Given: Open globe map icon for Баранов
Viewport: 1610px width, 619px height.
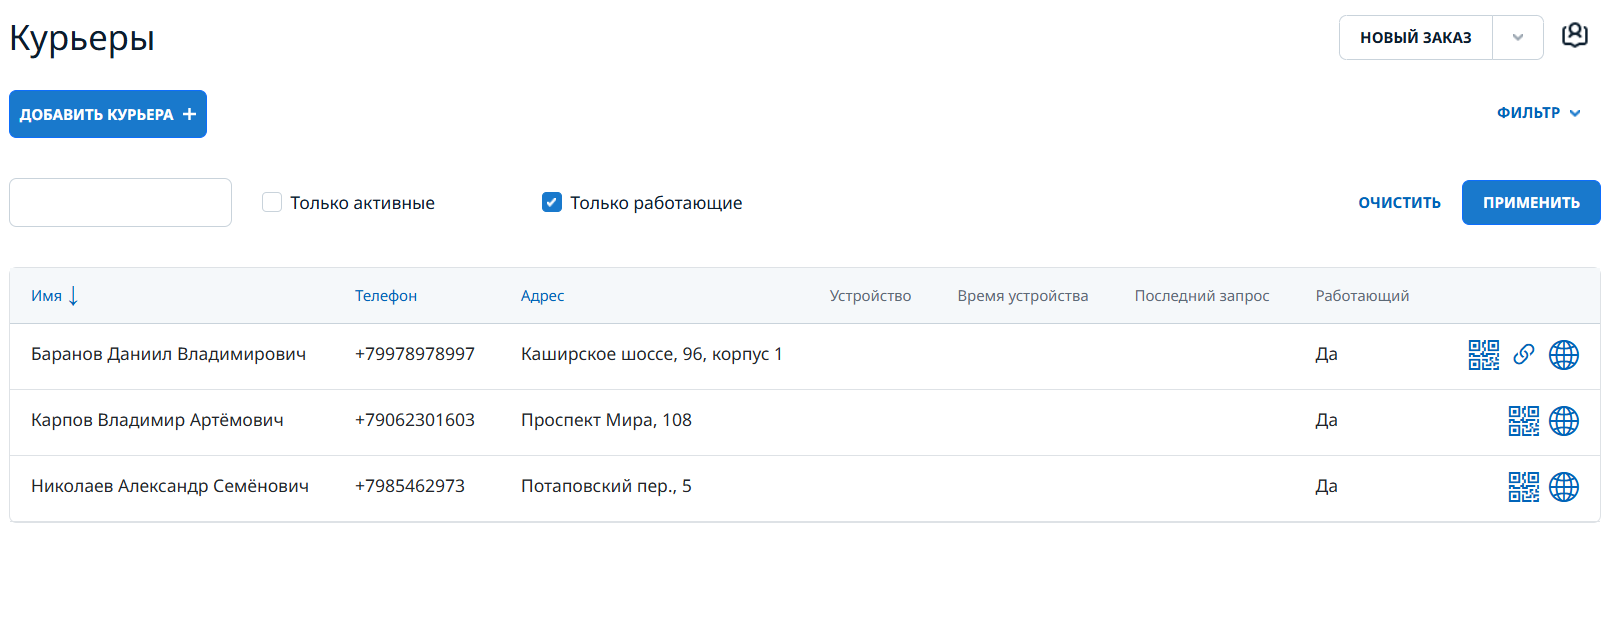Looking at the screenshot, I should coord(1563,355).
